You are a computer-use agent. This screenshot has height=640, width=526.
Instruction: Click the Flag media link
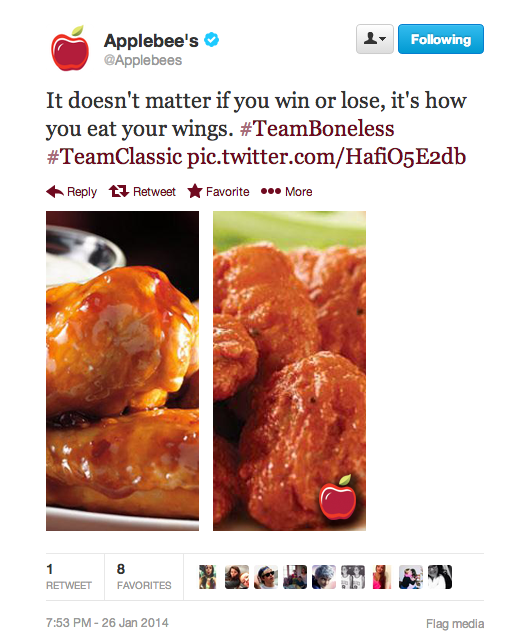tap(455, 624)
